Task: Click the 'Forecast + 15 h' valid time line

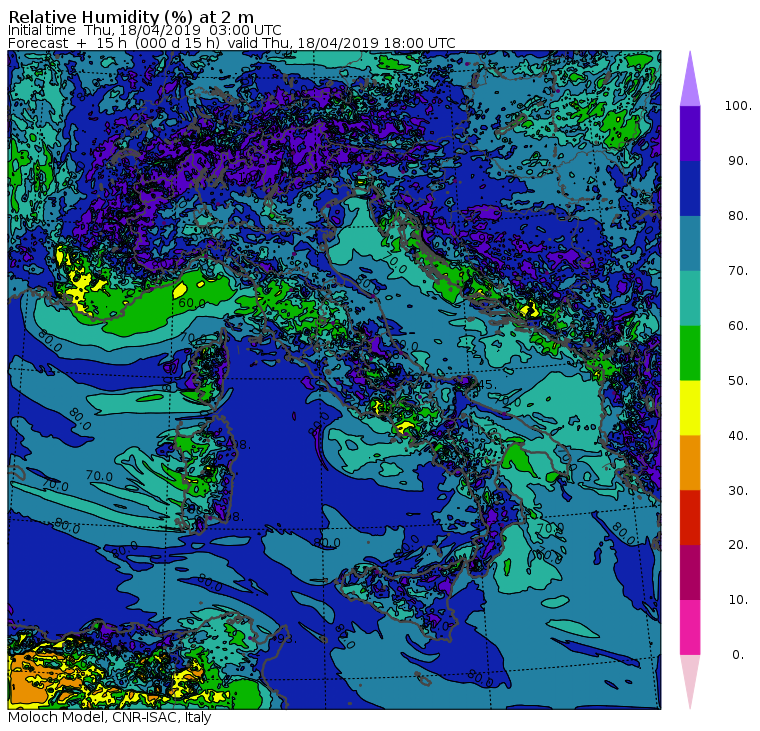Action: tap(232, 43)
